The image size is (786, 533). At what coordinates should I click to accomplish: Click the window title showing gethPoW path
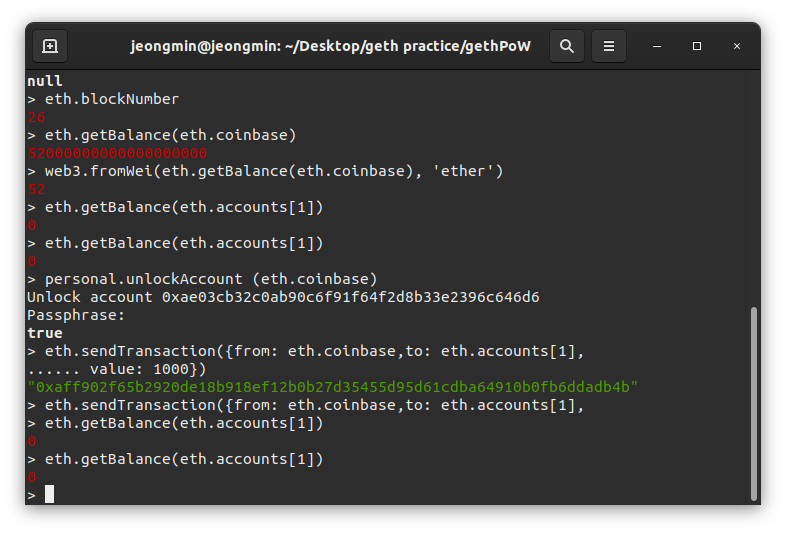[x=330, y=46]
